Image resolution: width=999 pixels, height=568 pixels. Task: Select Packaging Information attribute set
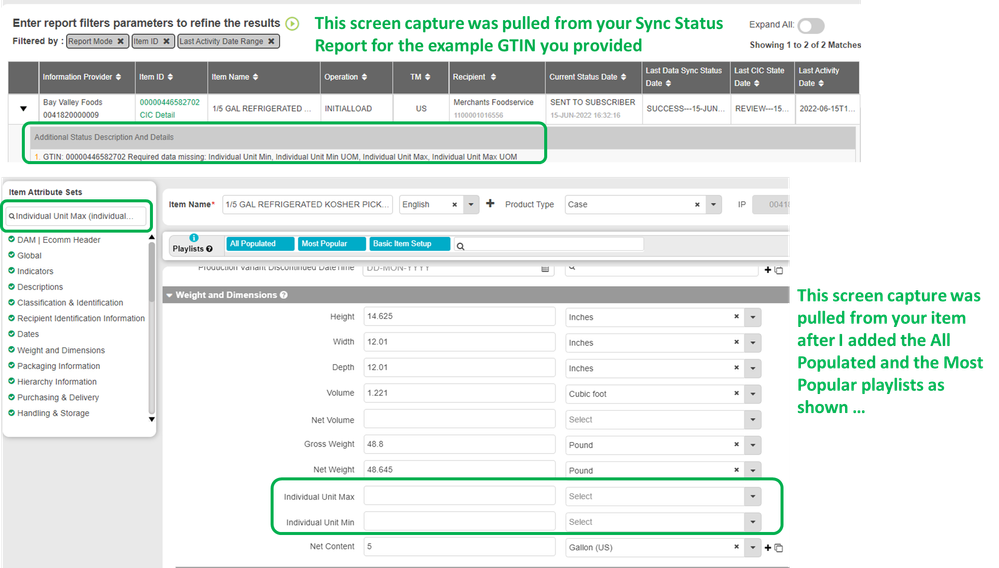59,366
